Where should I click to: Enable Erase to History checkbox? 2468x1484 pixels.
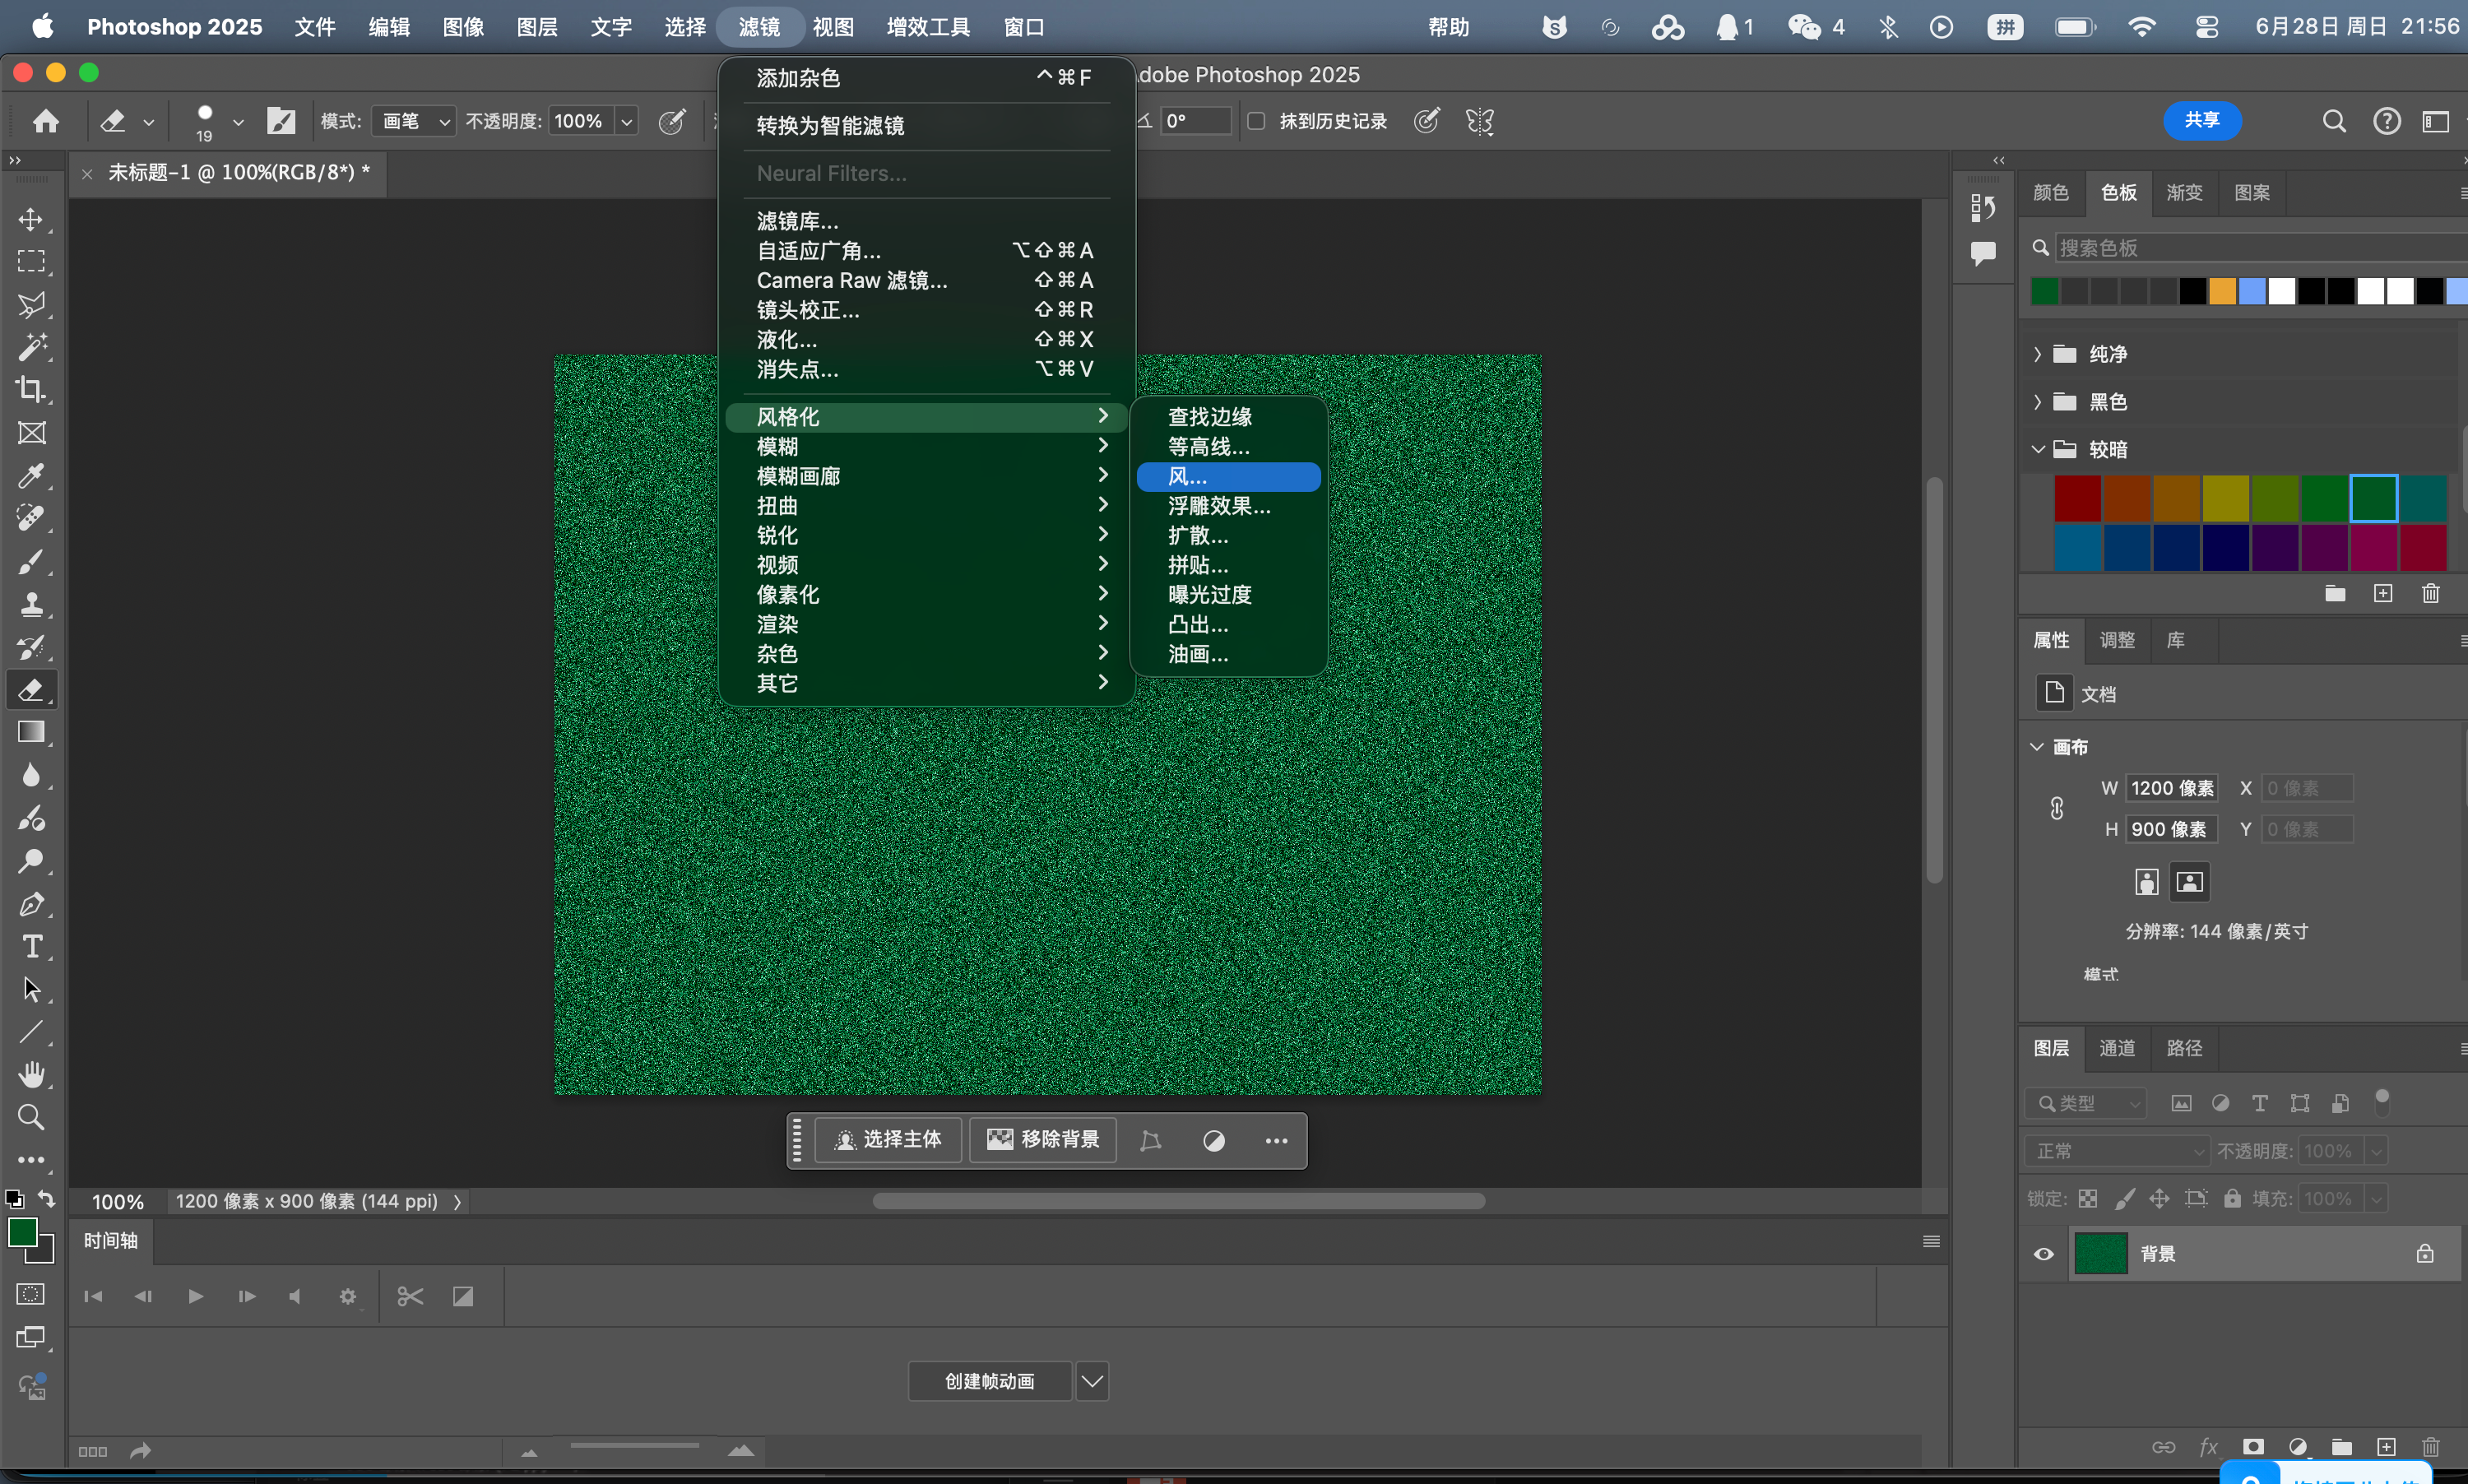1257,121
